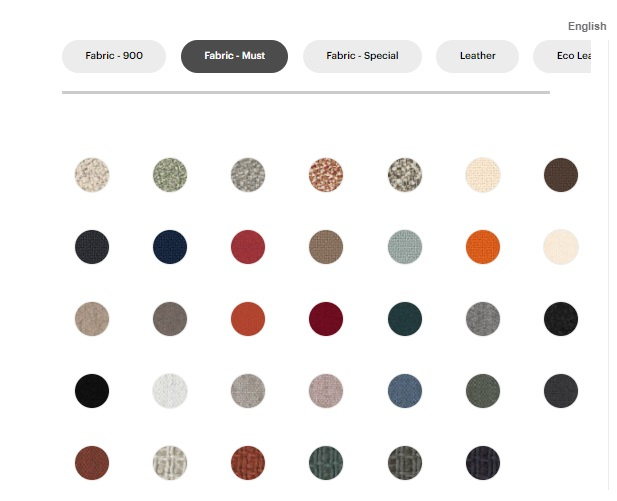Select the green plaid swatch in bottom row
617x501 pixels.
[326, 463]
